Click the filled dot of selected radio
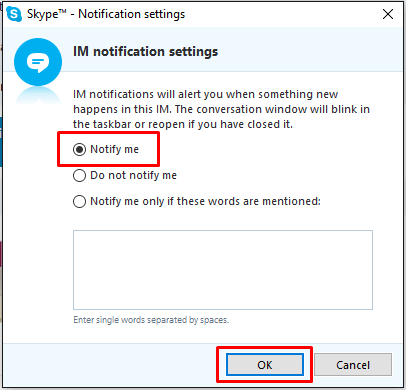 79,149
